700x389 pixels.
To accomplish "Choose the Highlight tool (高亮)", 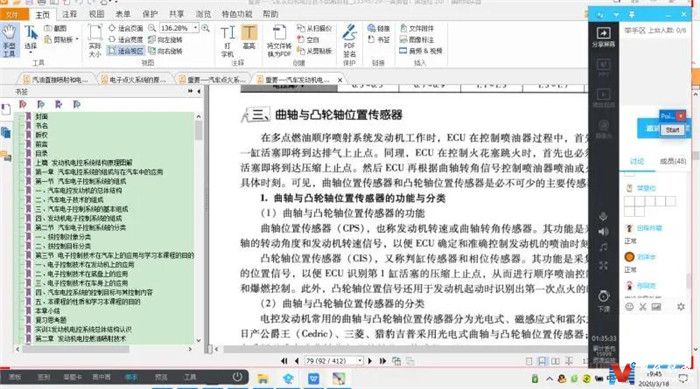I will [x=249, y=37].
